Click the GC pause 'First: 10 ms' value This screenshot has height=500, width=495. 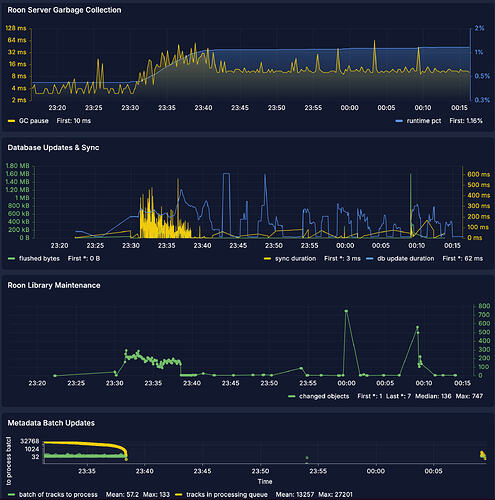point(74,121)
